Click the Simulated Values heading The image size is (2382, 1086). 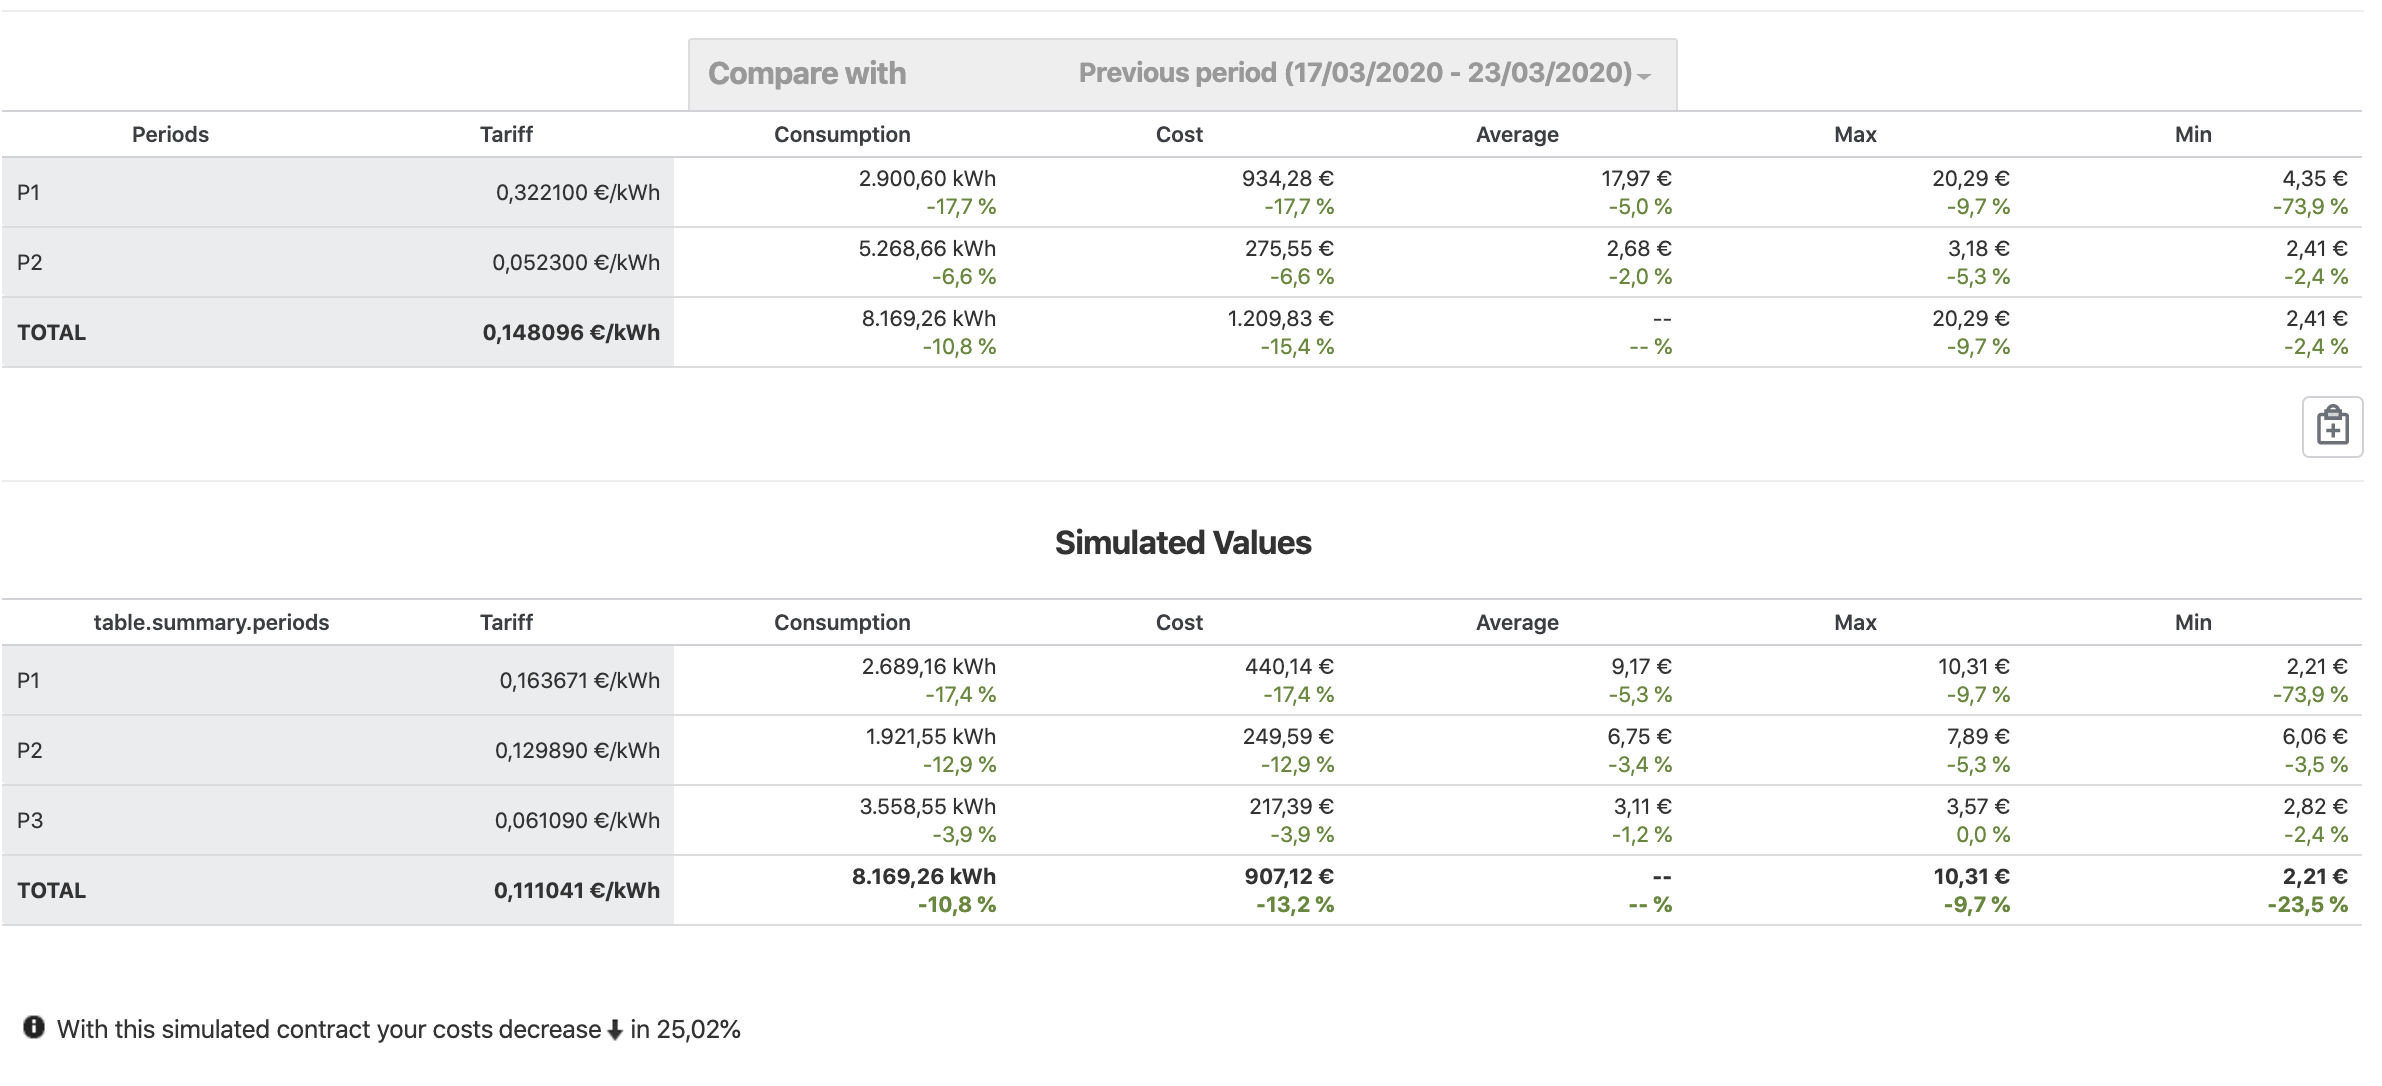[1183, 543]
